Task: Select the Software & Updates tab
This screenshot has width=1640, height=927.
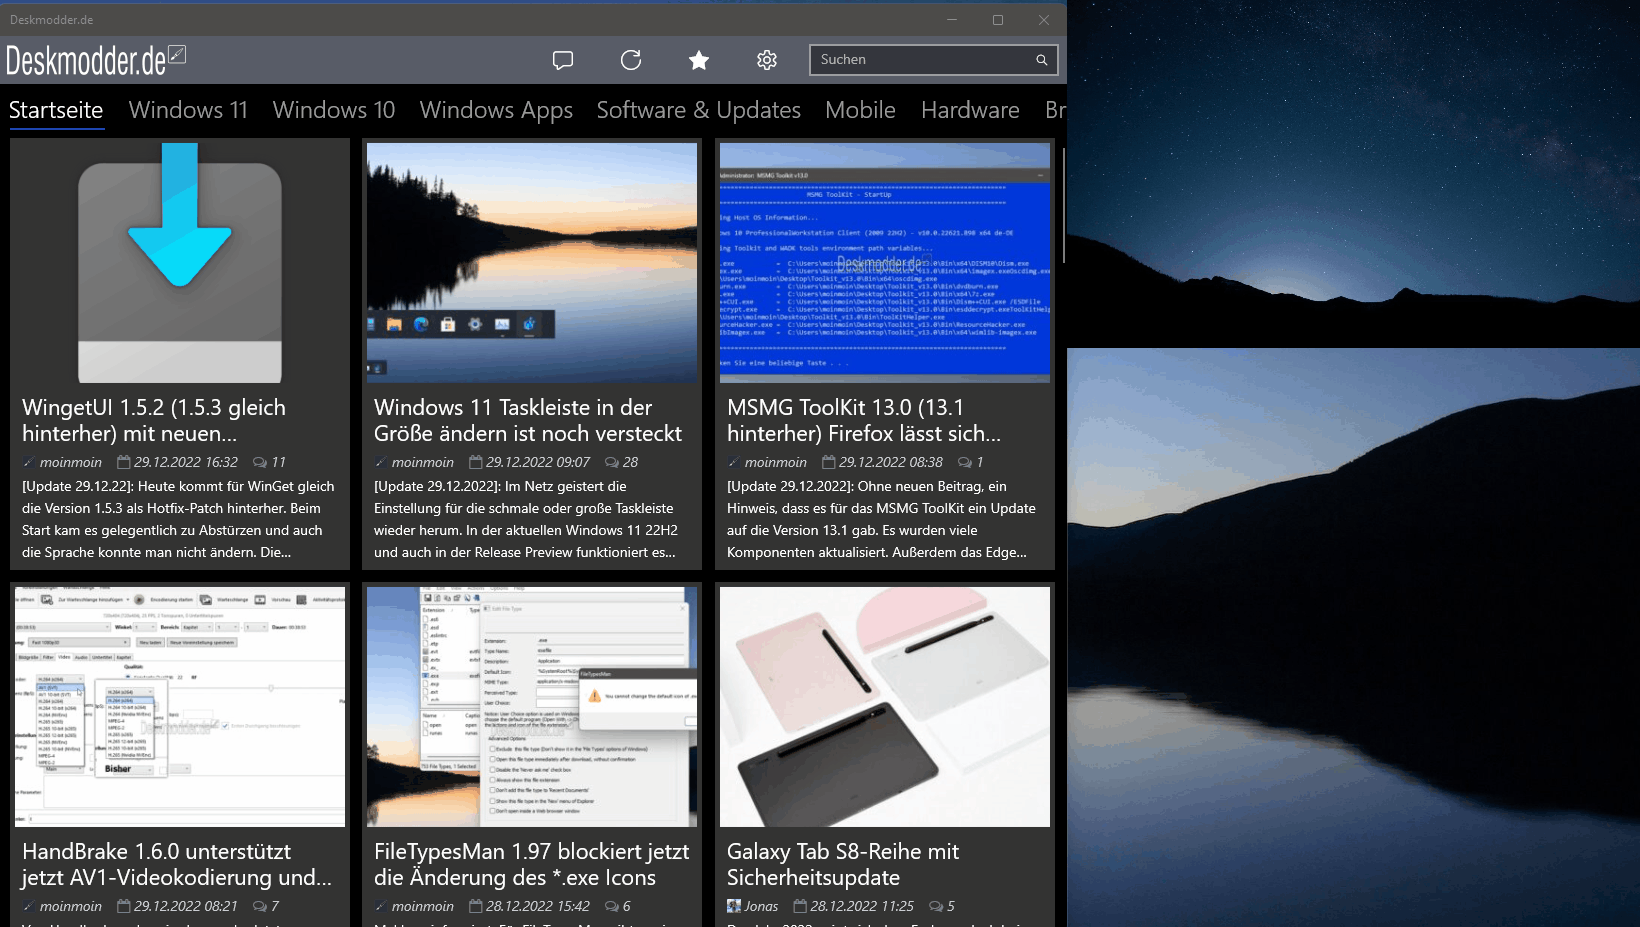Action: pyautogui.click(x=699, y=110)
